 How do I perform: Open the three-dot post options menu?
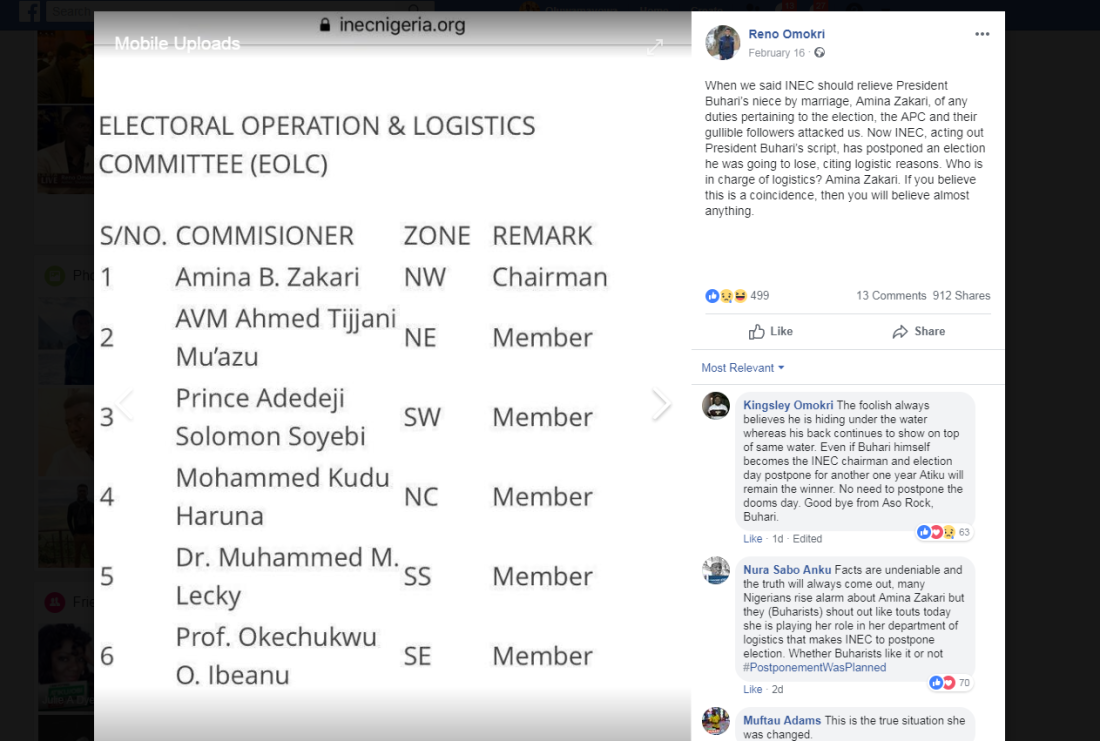tap(981, 34)
